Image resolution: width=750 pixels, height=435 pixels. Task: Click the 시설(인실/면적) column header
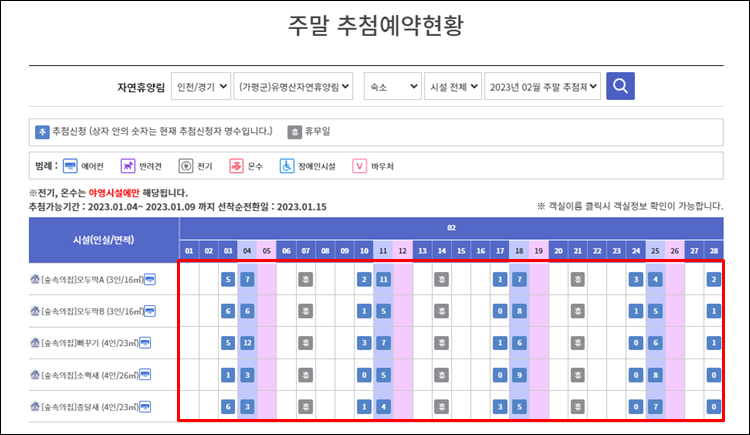tap(104, 240)
